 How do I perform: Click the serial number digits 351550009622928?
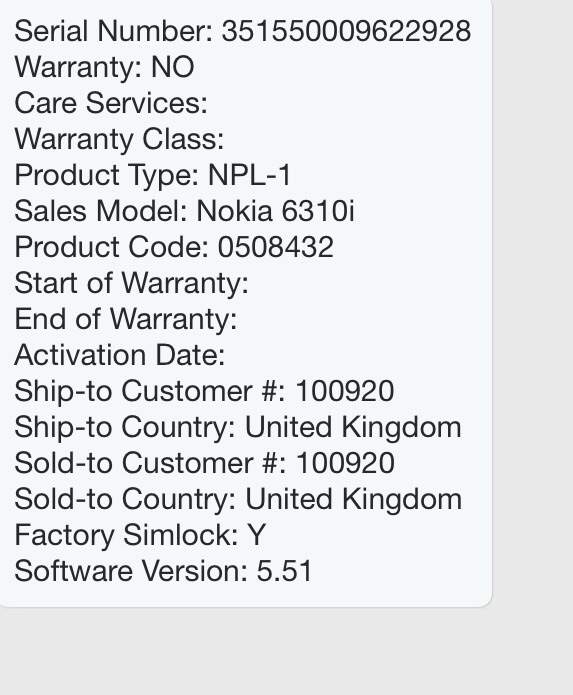(346, 31)
